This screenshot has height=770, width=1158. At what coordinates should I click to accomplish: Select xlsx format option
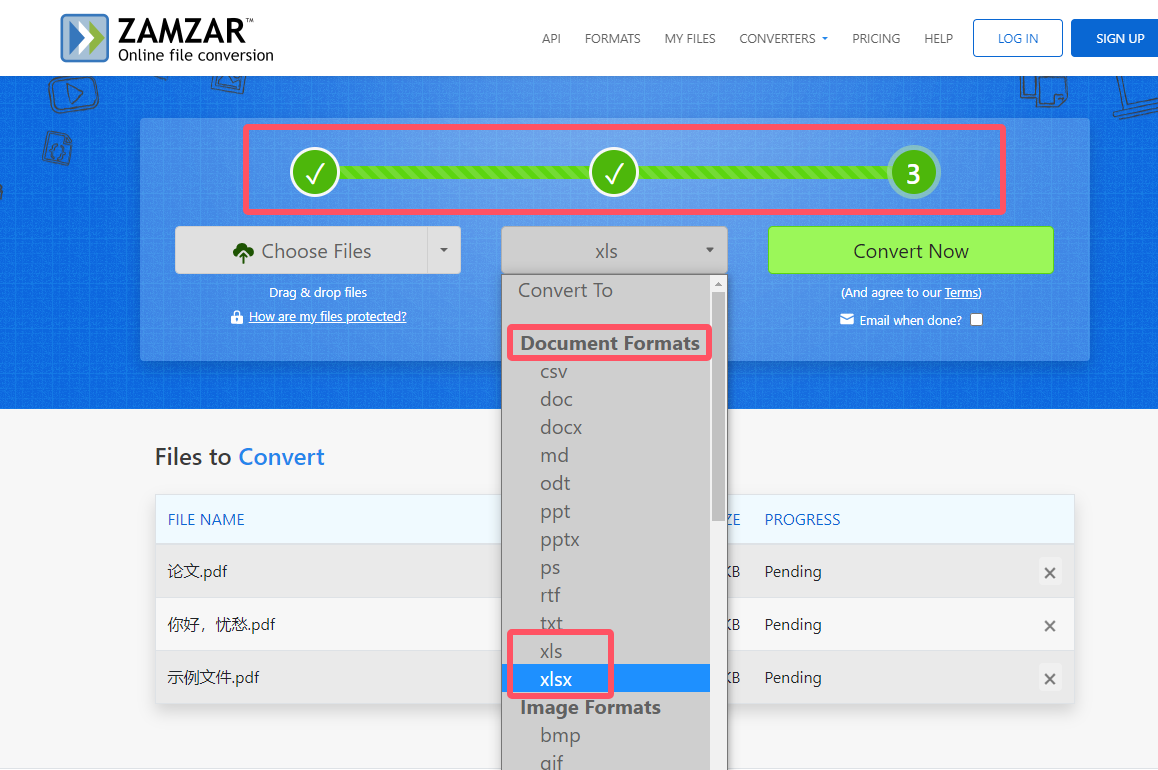pos(606,678)
